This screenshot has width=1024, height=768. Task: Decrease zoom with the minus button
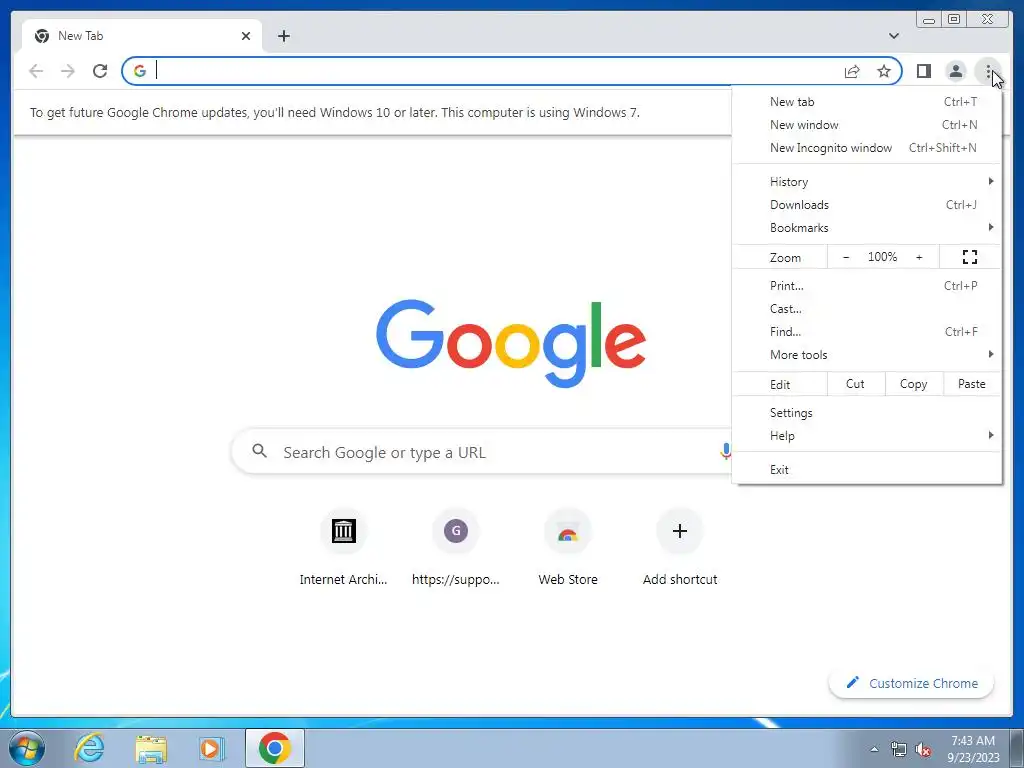click(x=846, y=257)
